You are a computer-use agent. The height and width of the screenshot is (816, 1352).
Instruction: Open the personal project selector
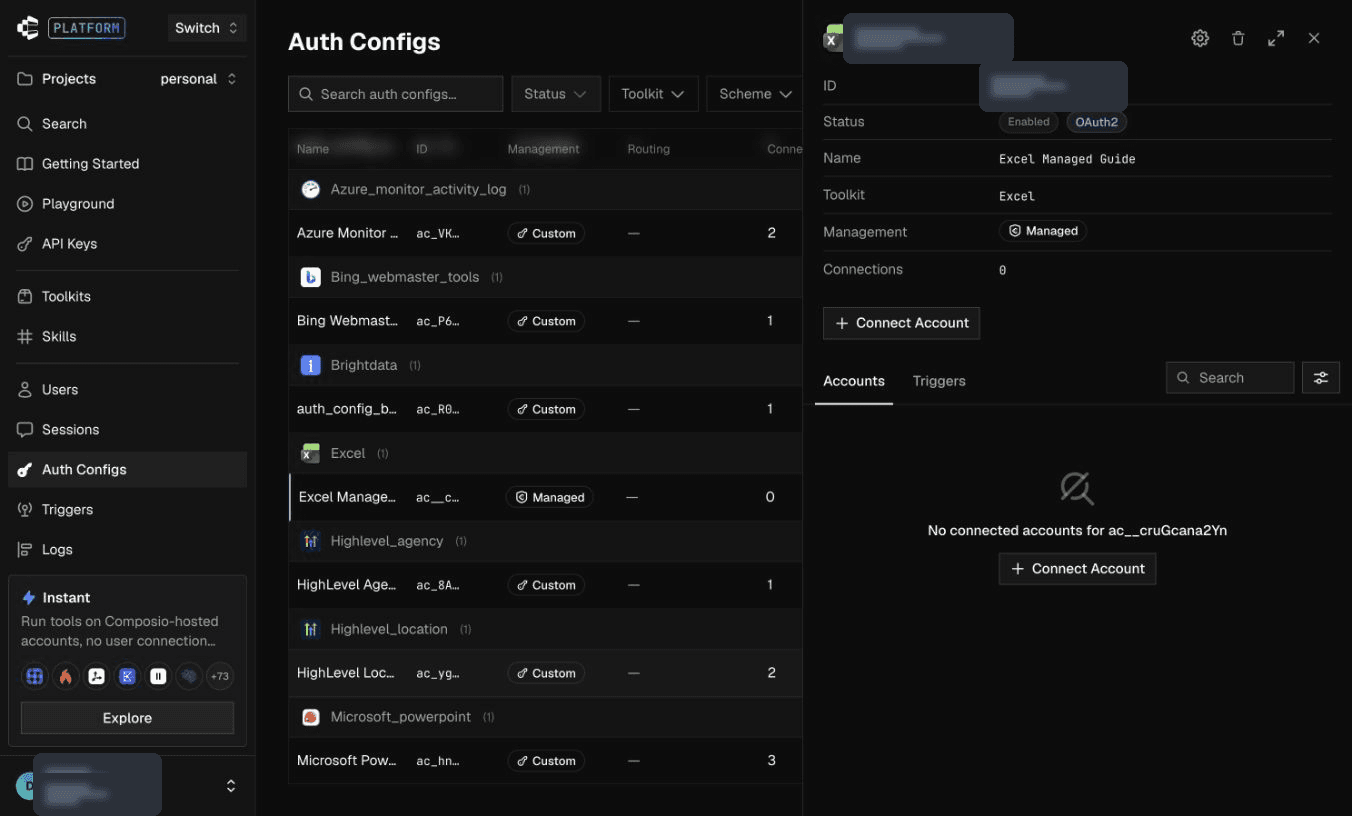[x=198, y=79]
